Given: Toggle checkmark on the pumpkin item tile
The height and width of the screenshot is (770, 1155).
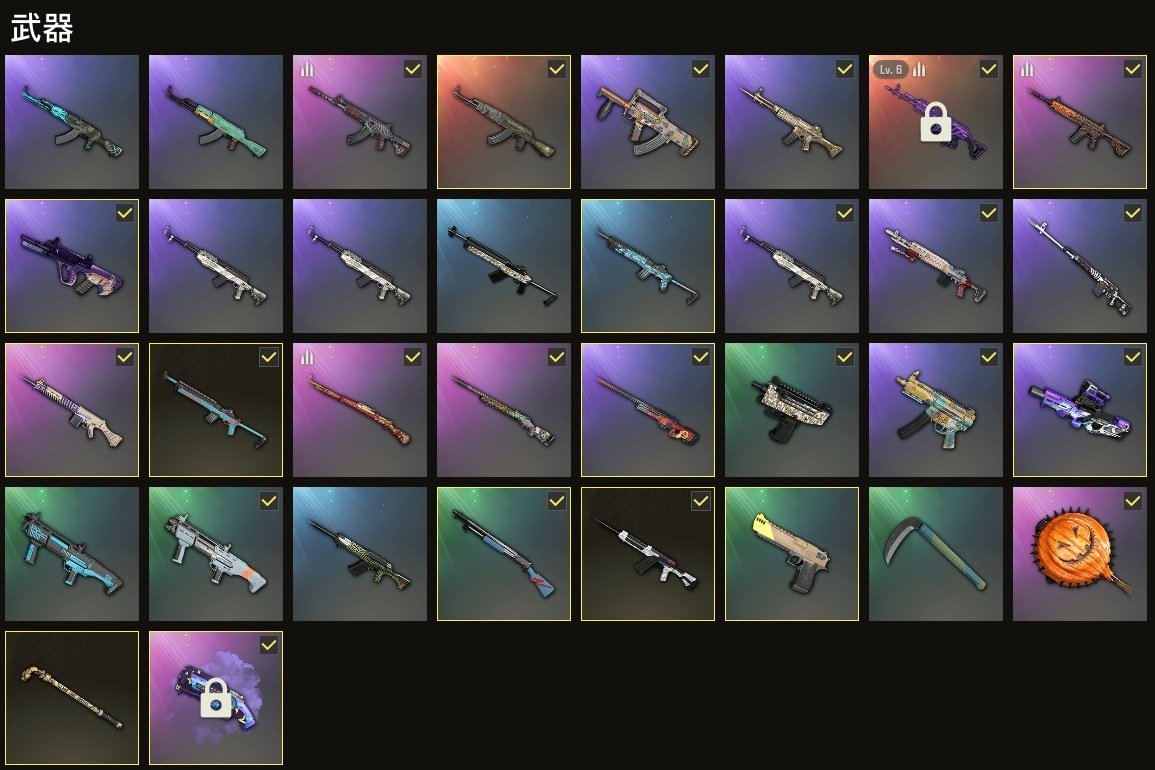Looking at the screenshot, I should 1132,501.
